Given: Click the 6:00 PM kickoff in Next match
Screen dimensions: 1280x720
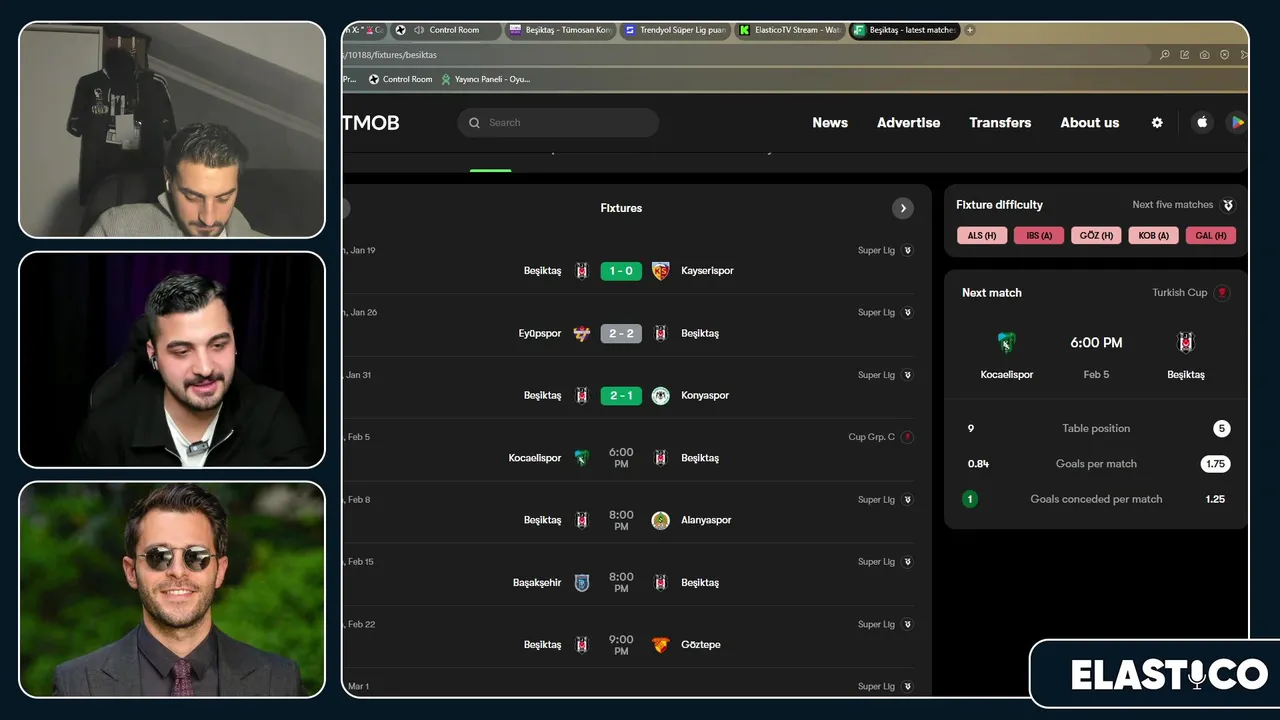Looking at the screenshot, I should point(1096,343).
